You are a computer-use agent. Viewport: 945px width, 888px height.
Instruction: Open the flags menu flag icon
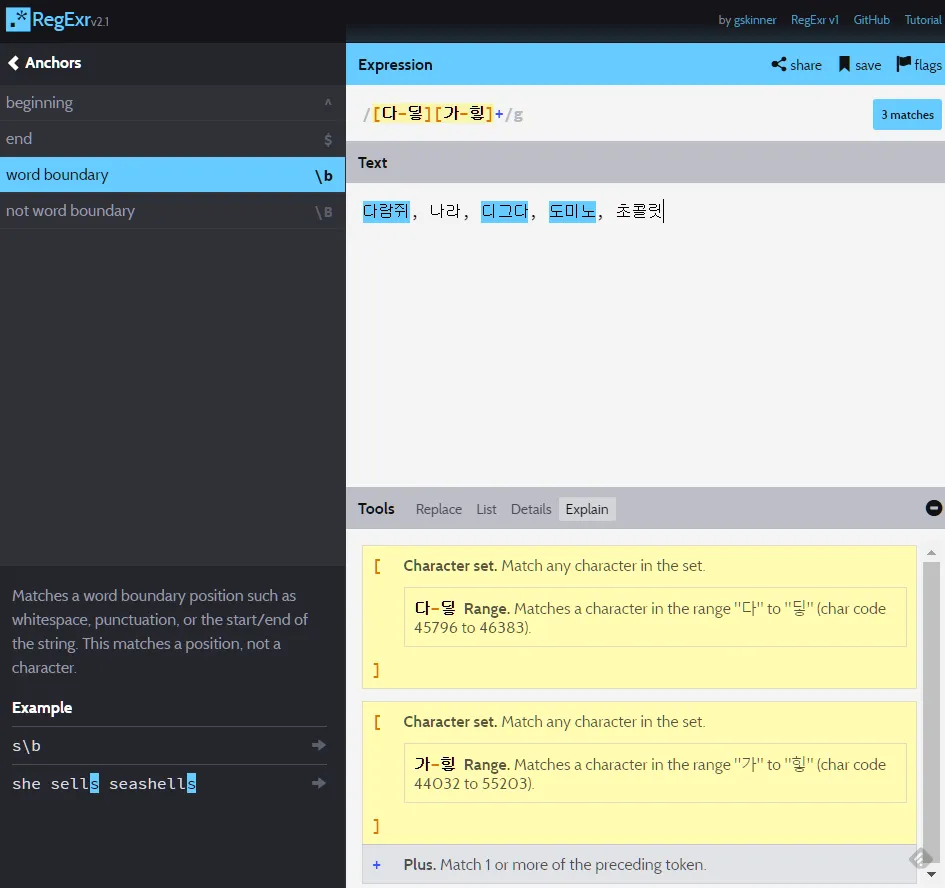coord(903,64)
